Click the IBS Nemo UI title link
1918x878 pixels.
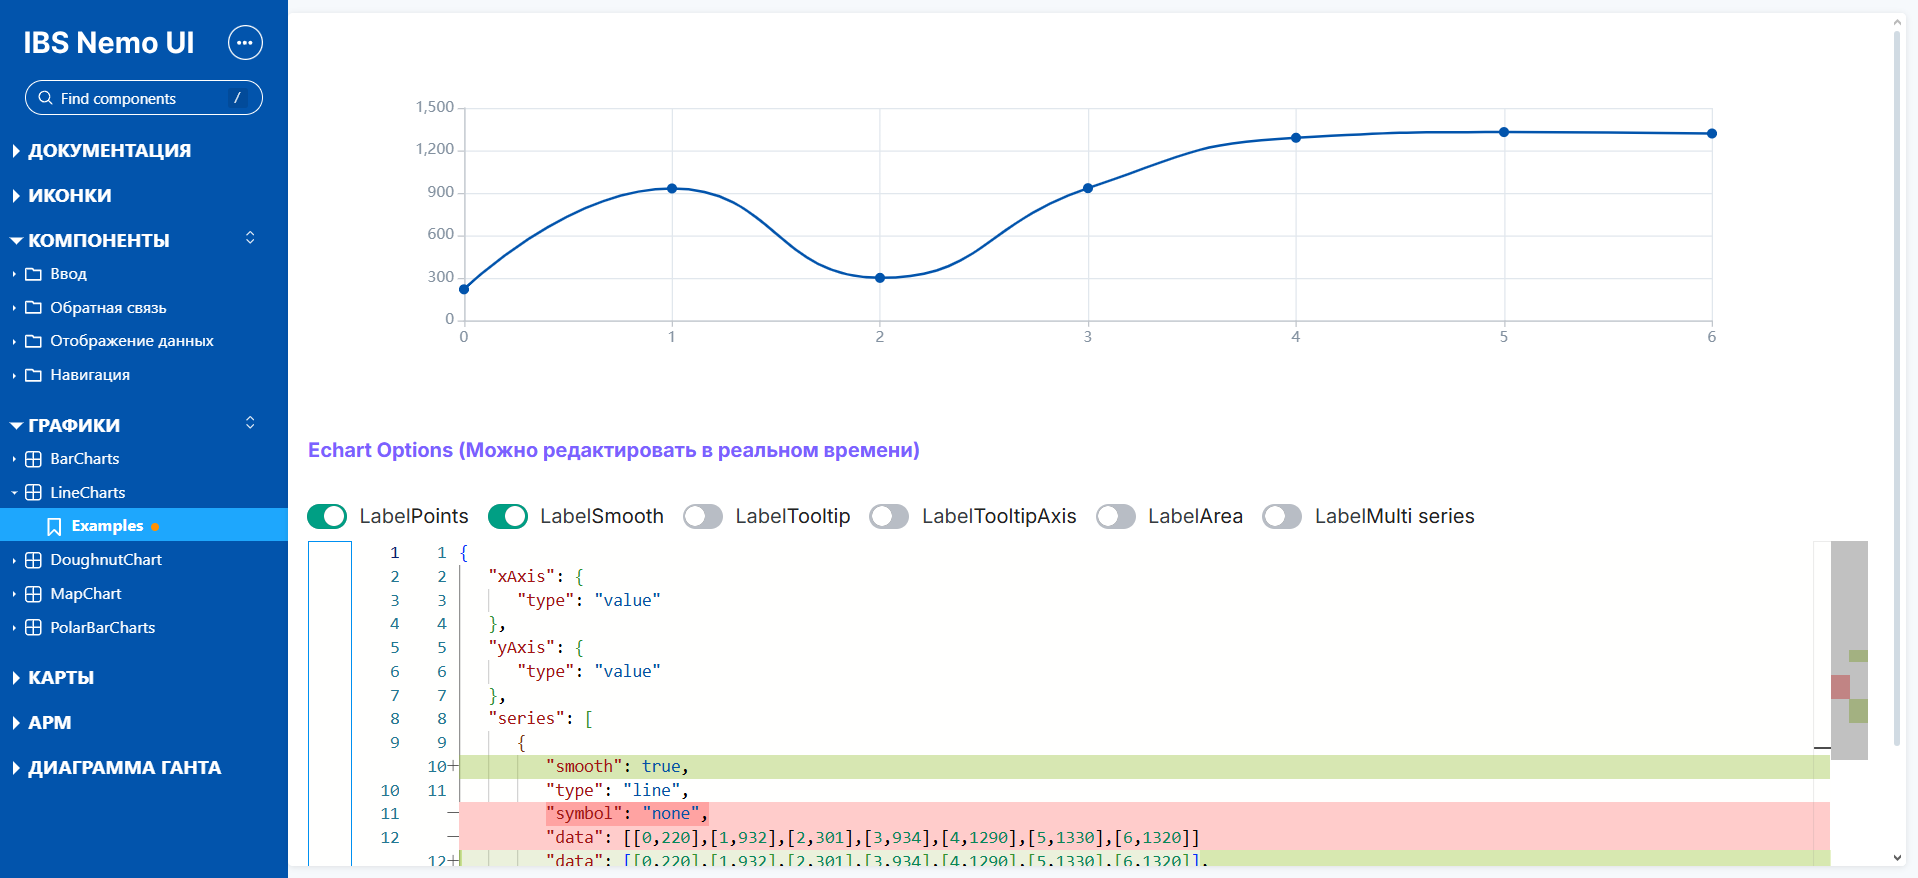pos(109,43)
